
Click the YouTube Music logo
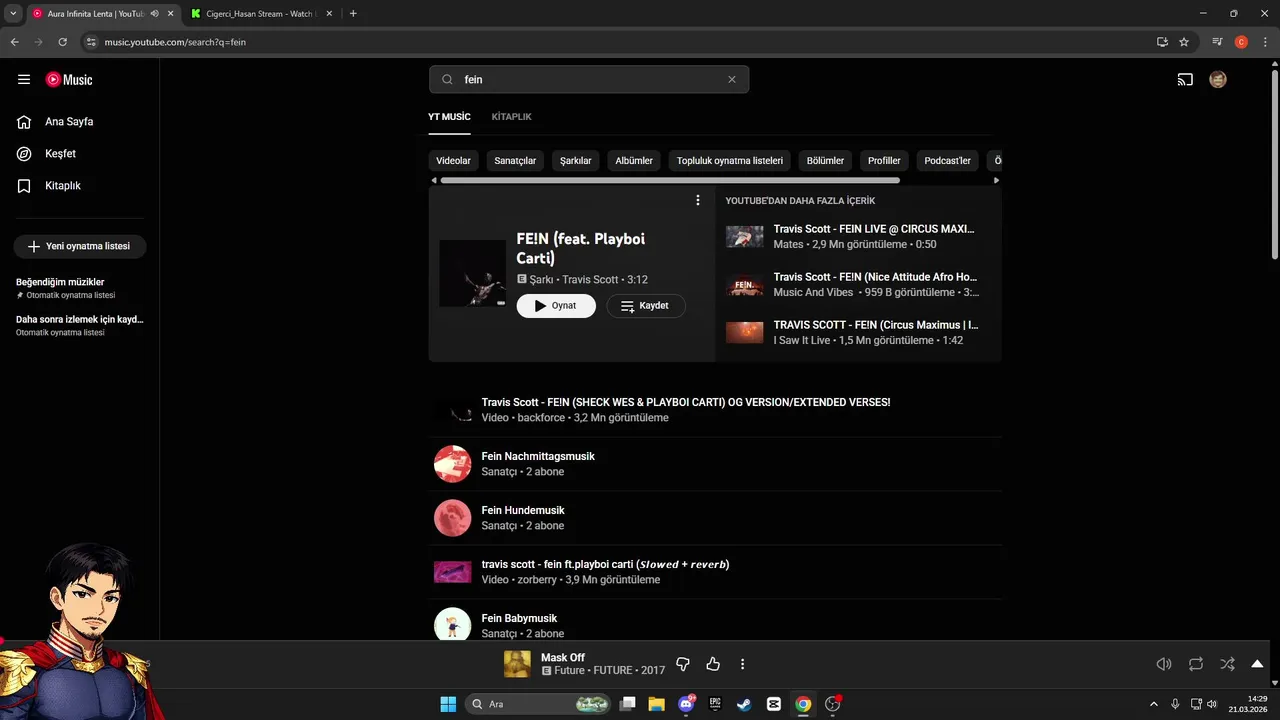(x=69, y=80)
